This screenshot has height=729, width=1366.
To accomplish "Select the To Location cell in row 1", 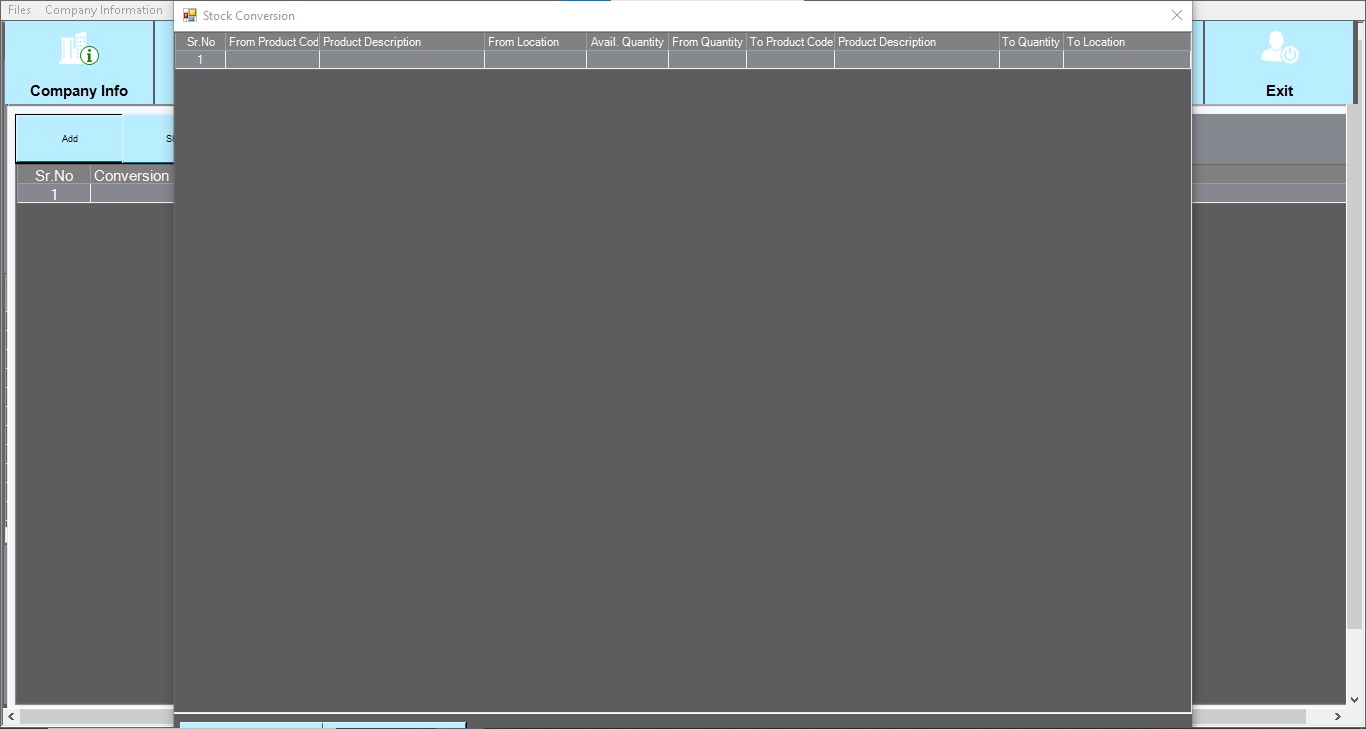I will pyautogui.click(x=1126, y=60).
